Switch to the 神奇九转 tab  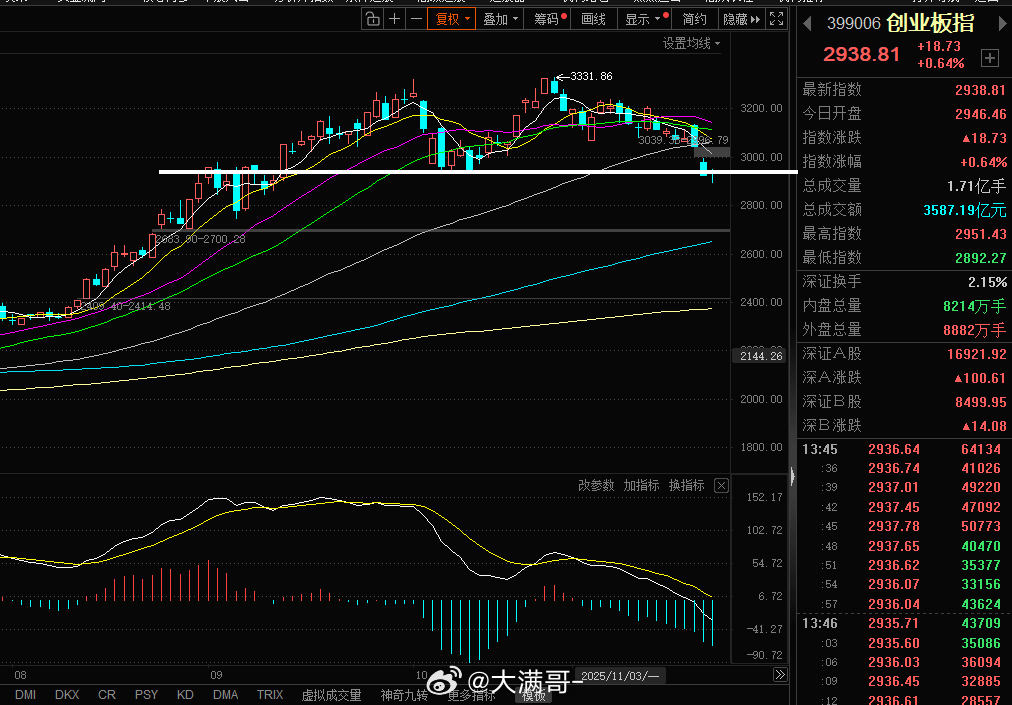click(403, 695)
